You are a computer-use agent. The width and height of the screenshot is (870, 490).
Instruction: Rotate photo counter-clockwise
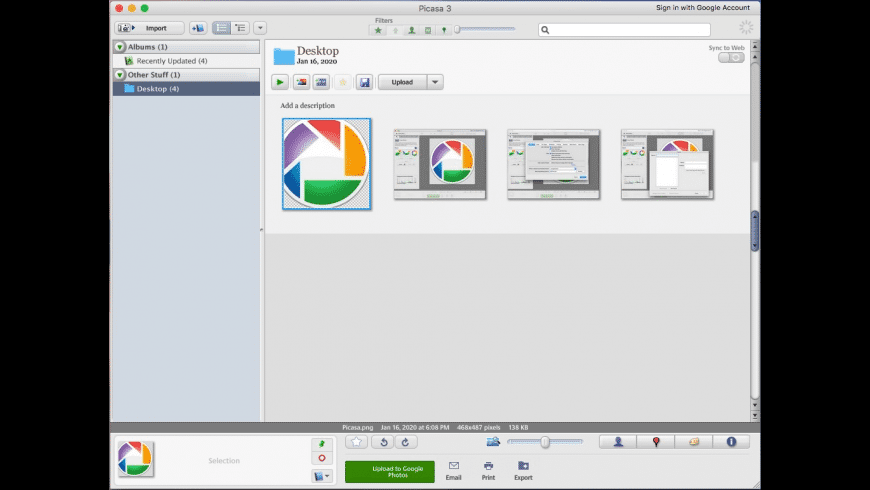(x=381, y=442)
